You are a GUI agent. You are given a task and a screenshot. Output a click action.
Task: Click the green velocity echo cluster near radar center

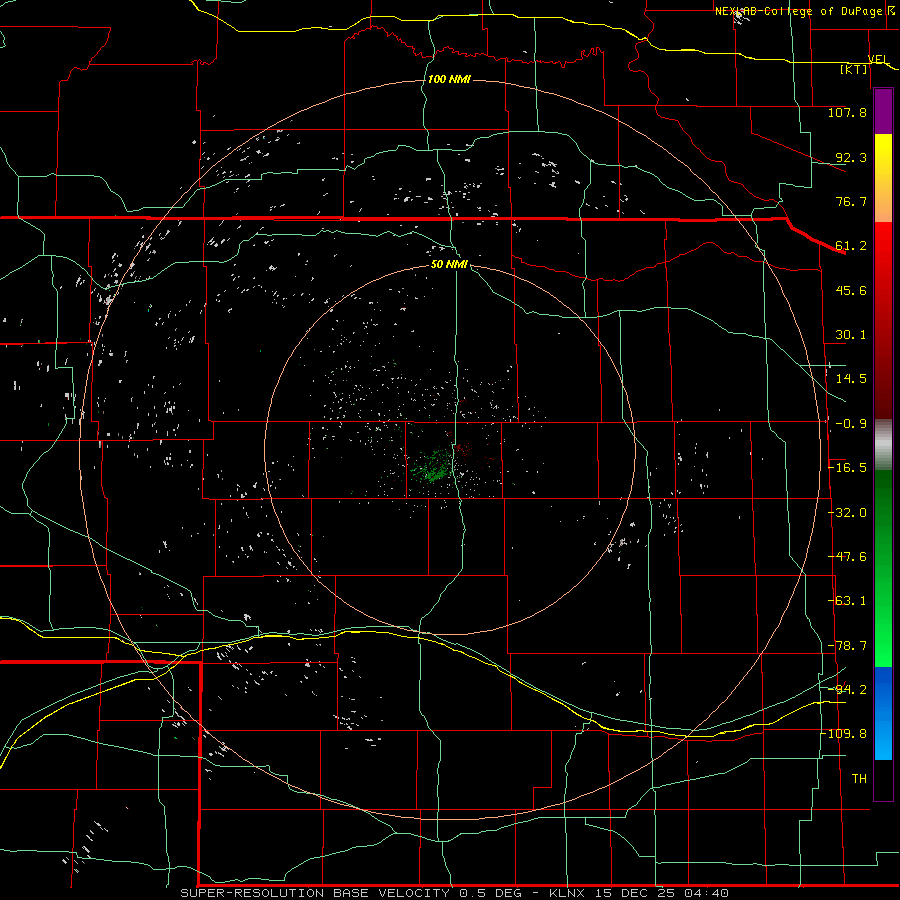tap(432, 466)
